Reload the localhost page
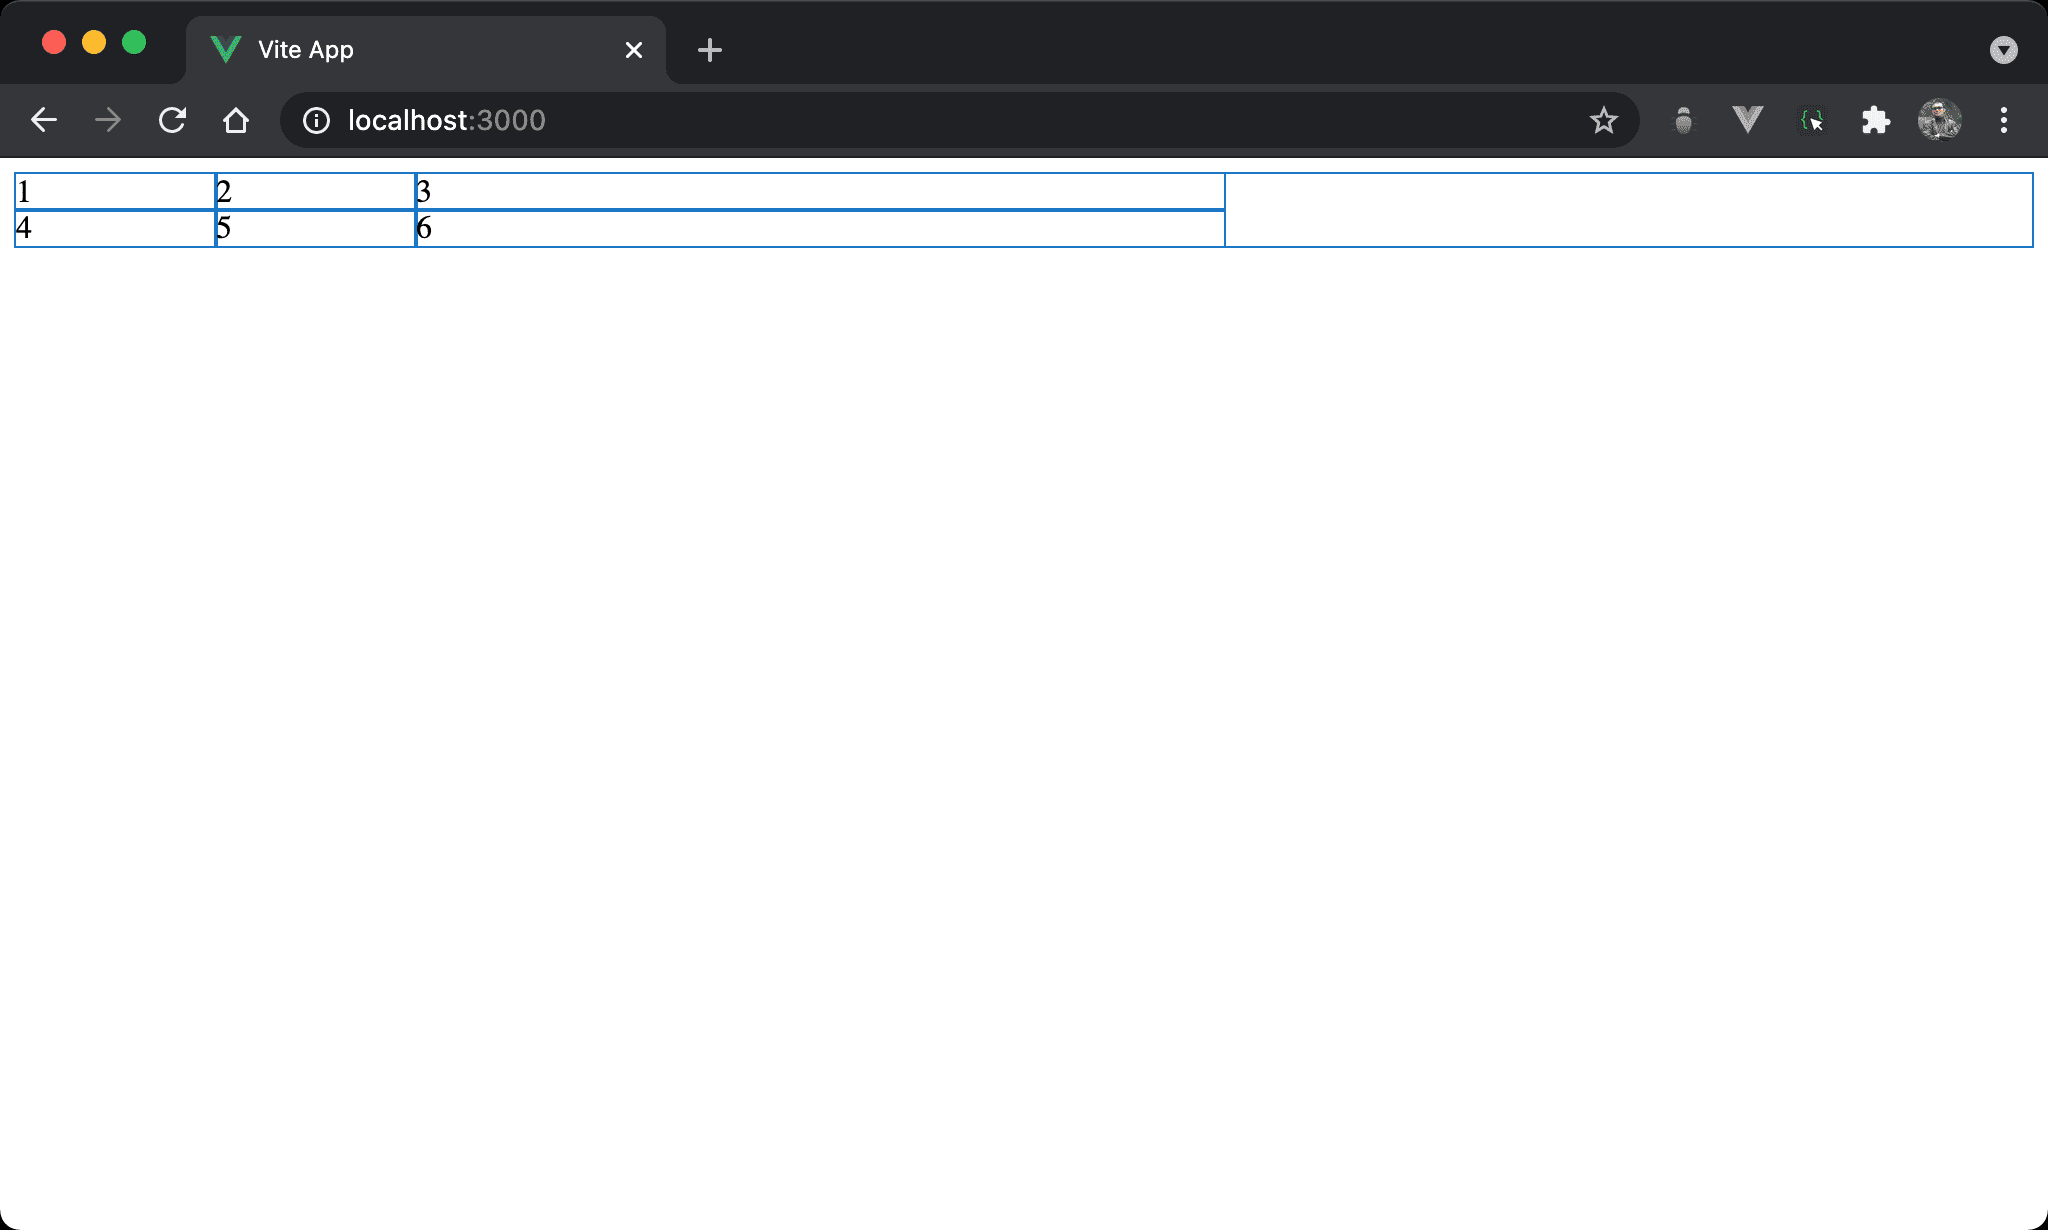Viewport: 2048px width, 1230px height. (x=172, y=121)
